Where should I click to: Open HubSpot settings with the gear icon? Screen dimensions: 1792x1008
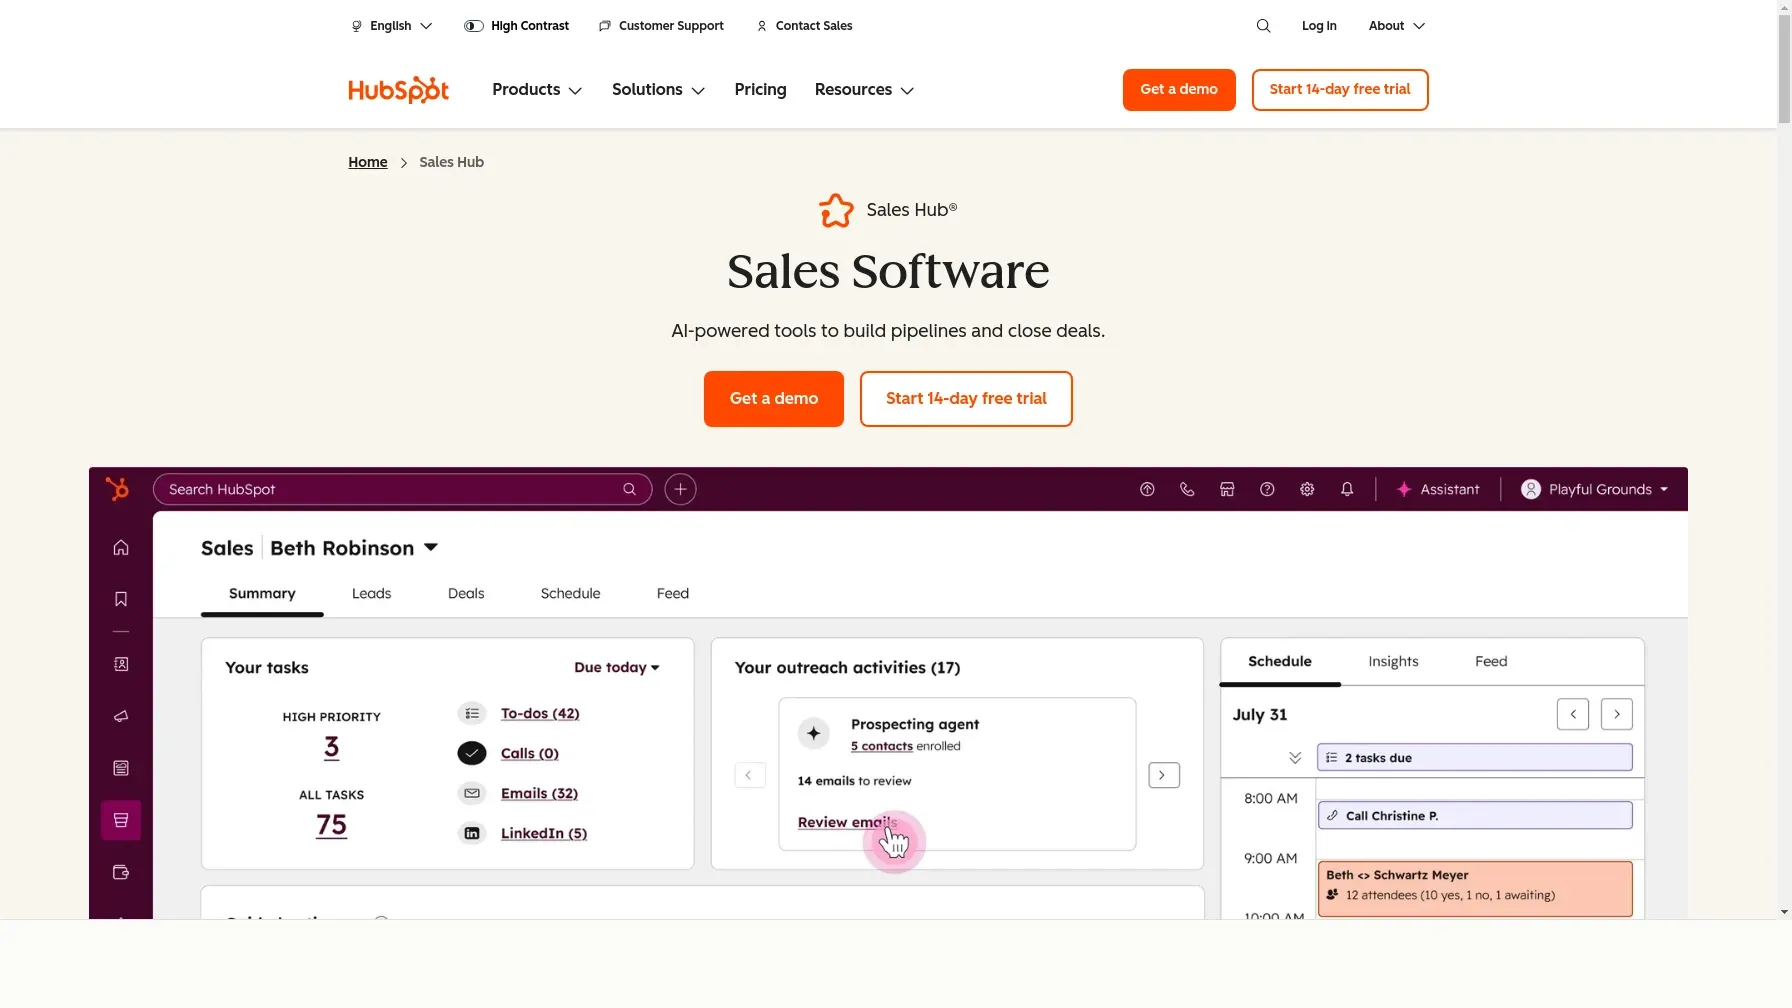pyautogui.click(x=1307, y=489)
